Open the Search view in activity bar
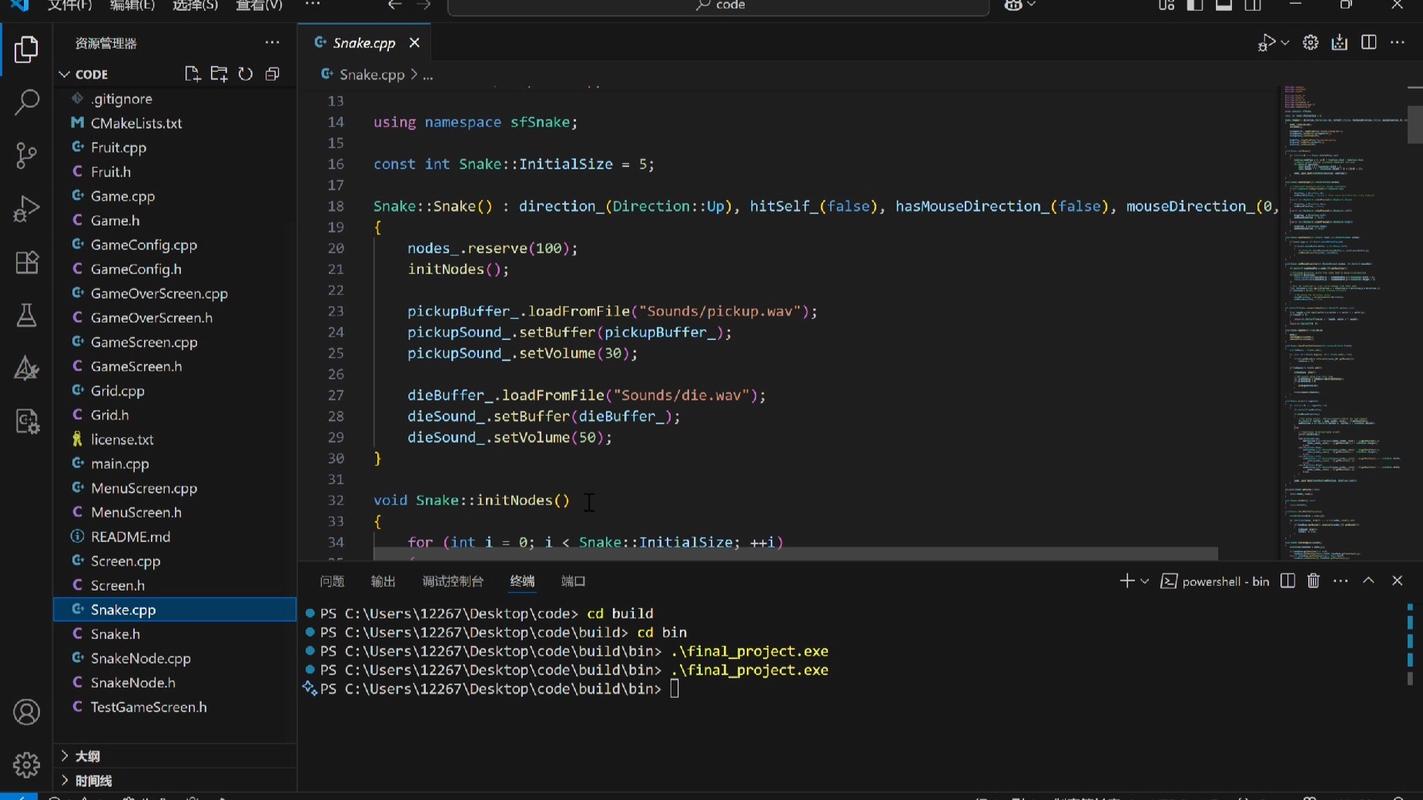This screenshot has width=1423, height=800. 27,102
